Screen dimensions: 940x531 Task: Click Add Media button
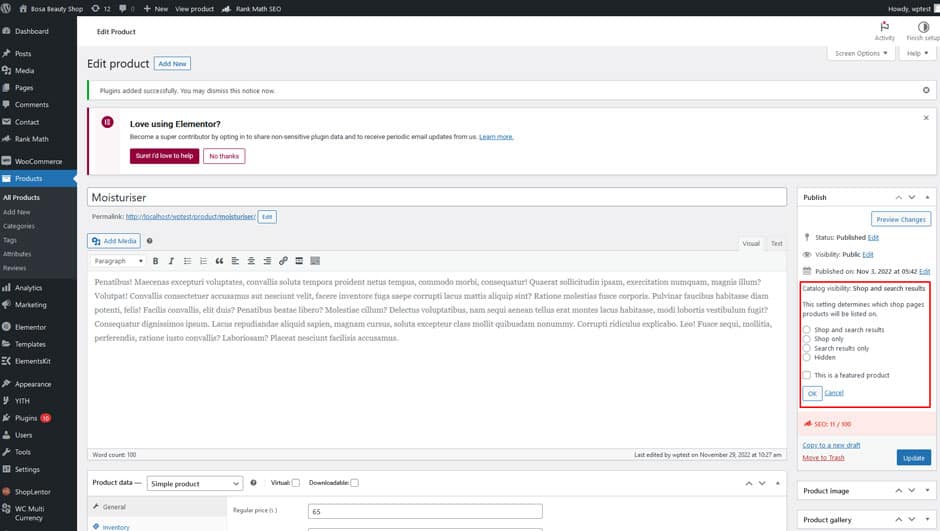114,241
